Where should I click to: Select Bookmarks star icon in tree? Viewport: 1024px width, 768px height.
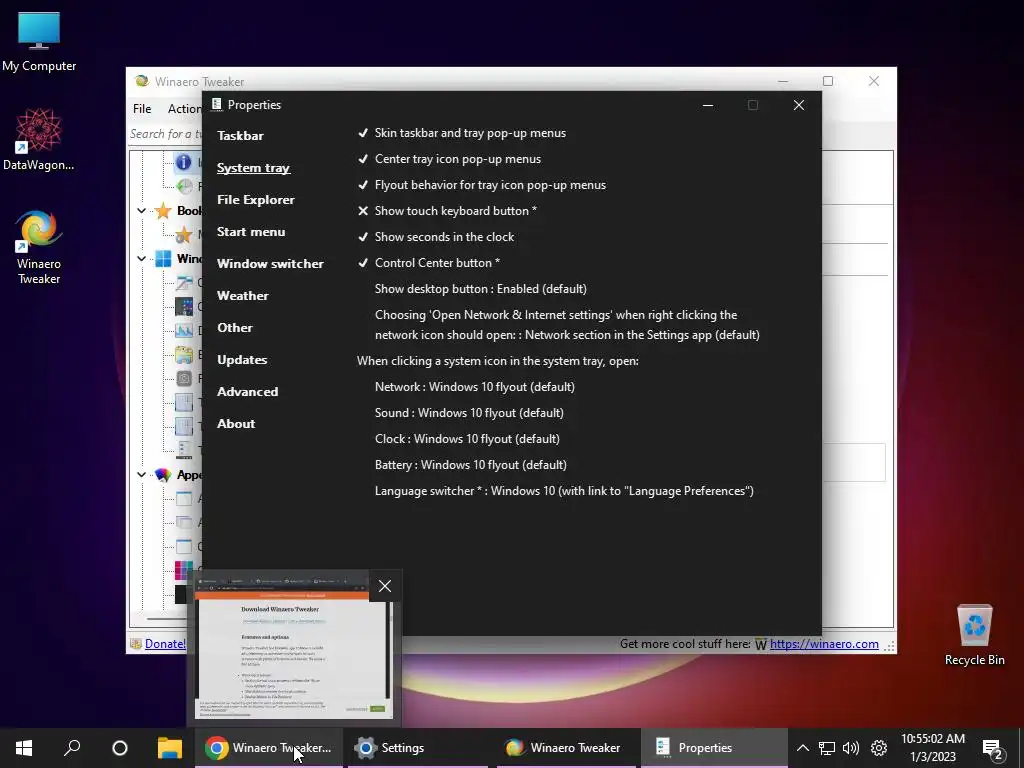(163, 211)
